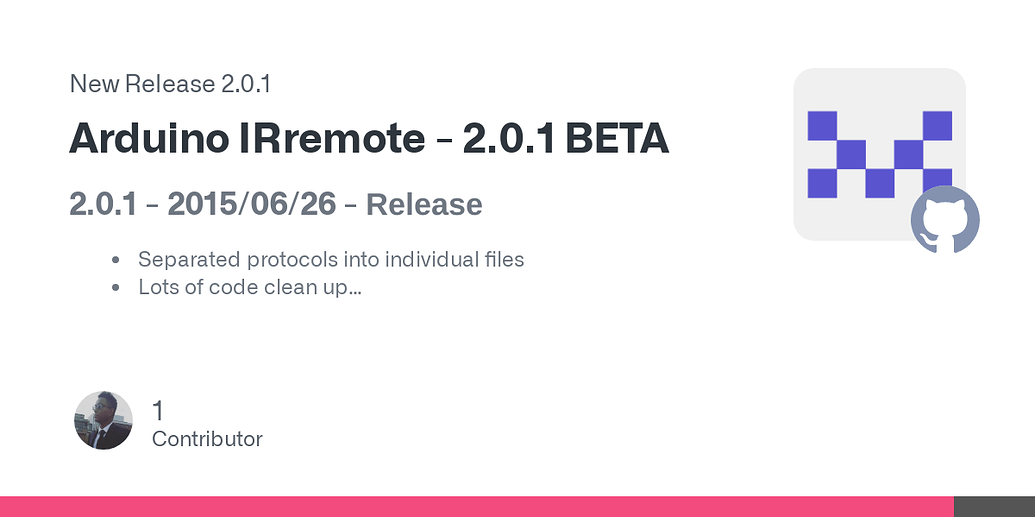The width and height of the screenshot is (1035, 517).
Task: Click the truncation ellipsis after "clean up"
Action: [355, 288]
